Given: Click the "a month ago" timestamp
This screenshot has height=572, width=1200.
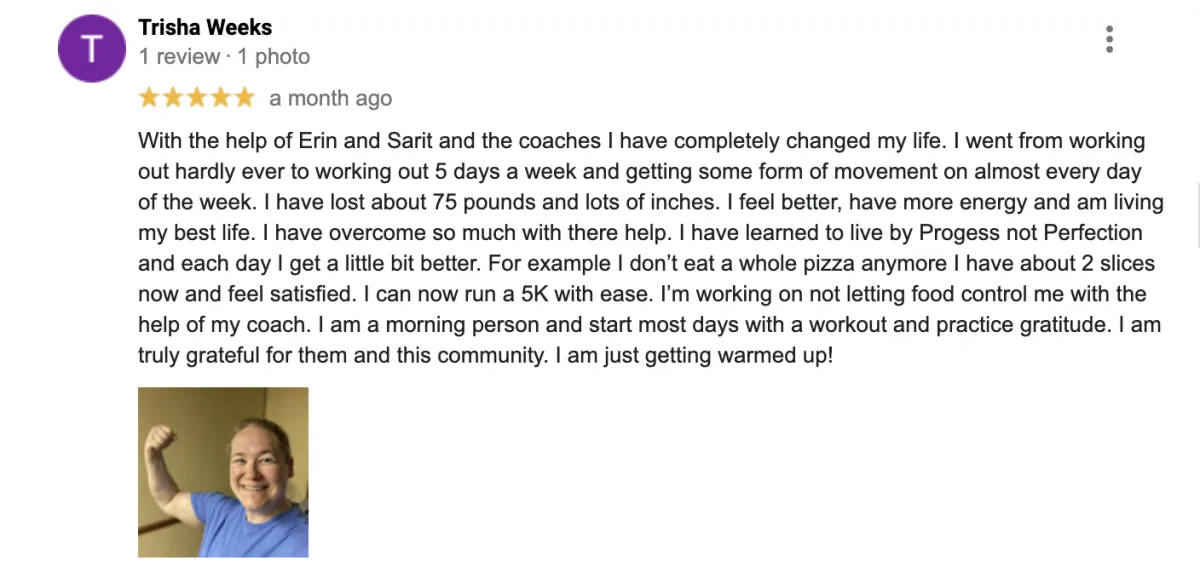Looking at the screenshot, I should point(331,98).
